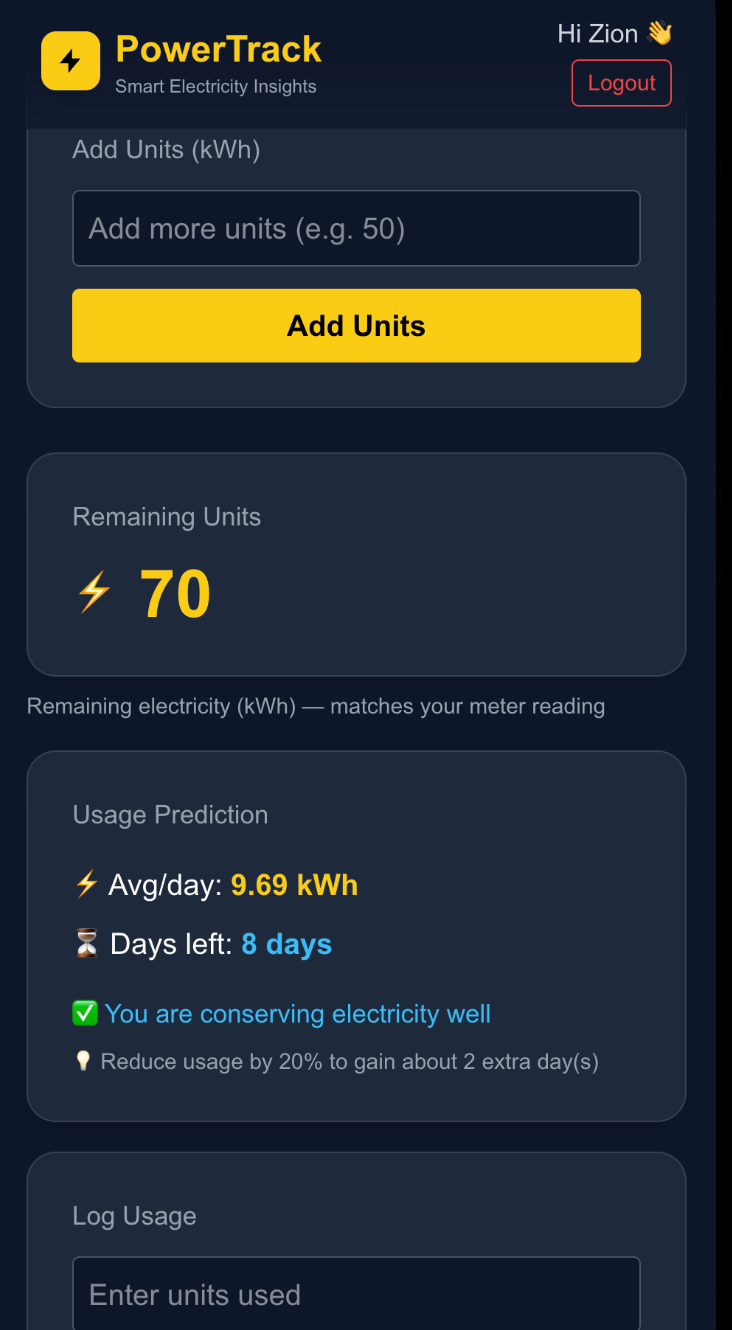Click the hourglass icon by Days left
This screenshot has width=732, height=1330.
pos(87,944)
